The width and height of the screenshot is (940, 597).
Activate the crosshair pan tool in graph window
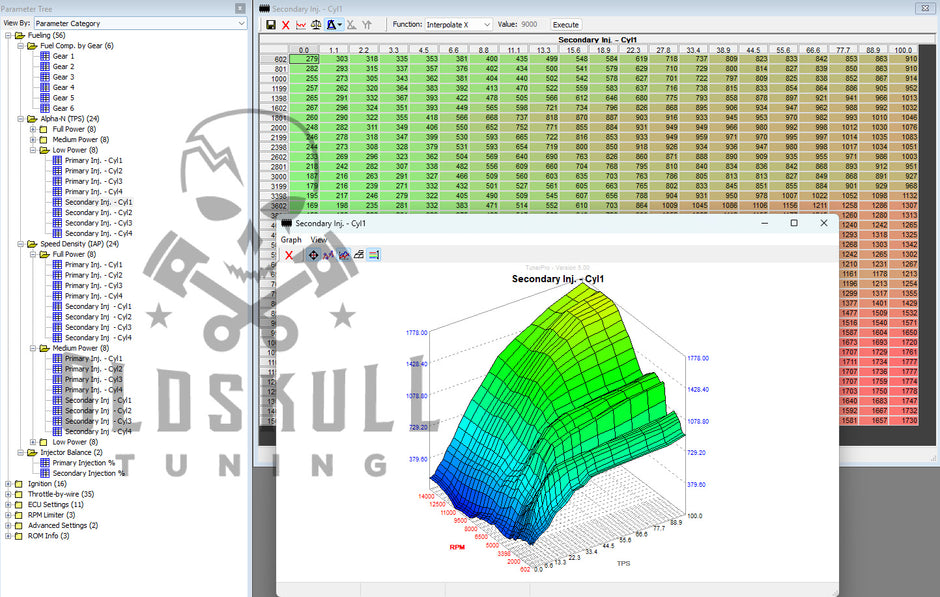click(312, 254)
